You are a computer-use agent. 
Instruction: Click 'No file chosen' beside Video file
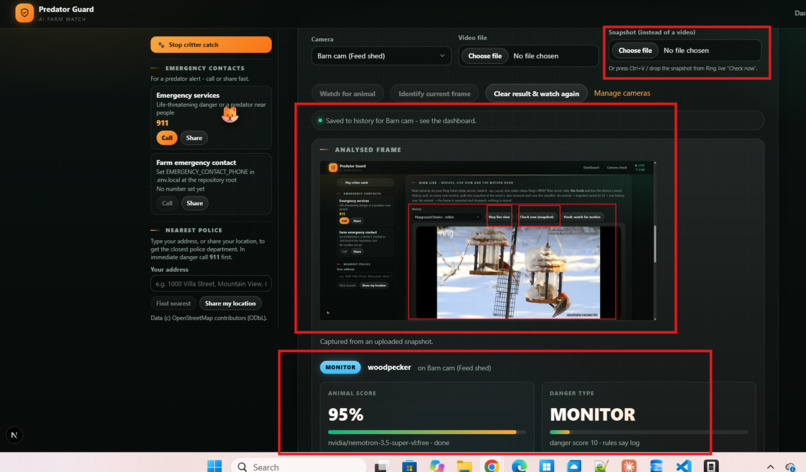536,56
